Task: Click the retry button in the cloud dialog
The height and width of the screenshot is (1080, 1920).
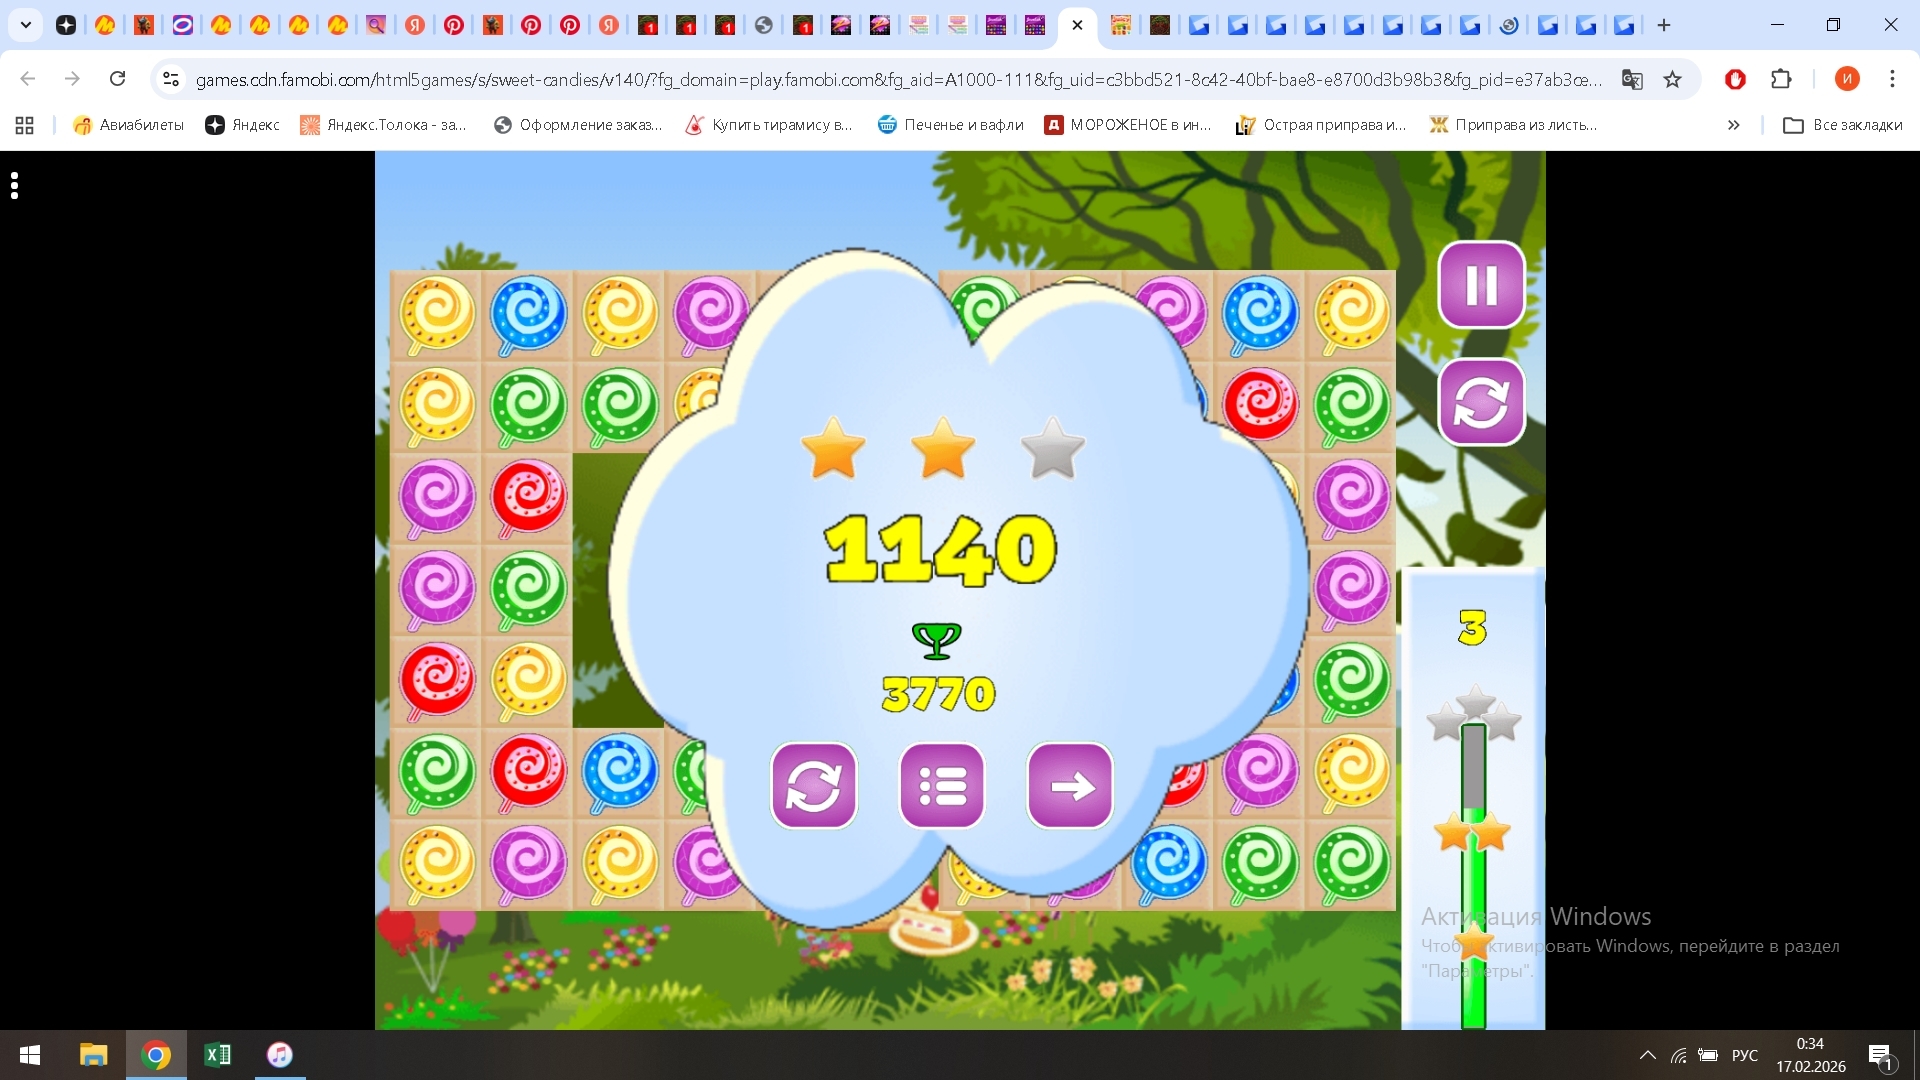Action: point(813,786)
